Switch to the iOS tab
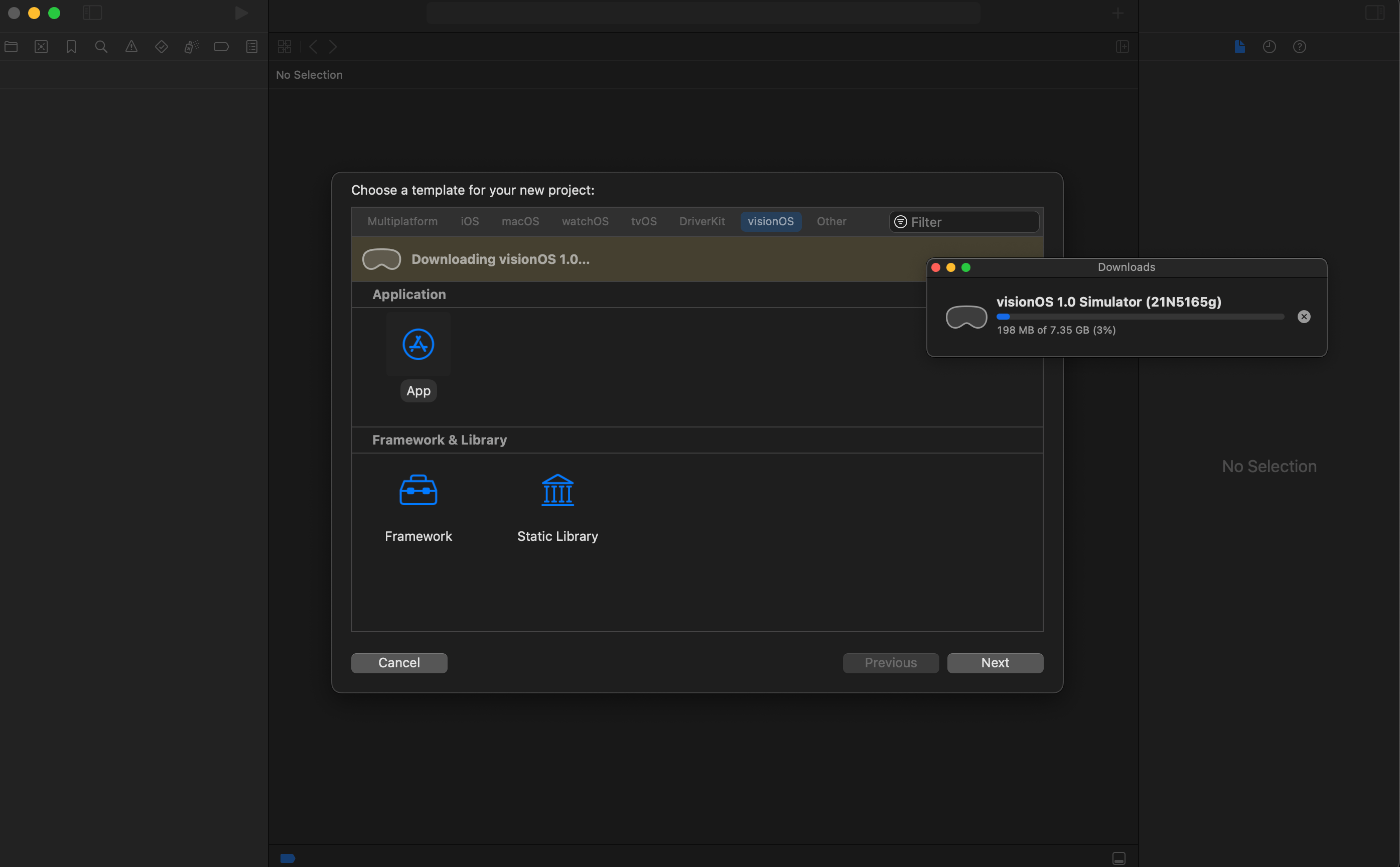The height and width of the screenshot is (867, 1400). point(470,222)
